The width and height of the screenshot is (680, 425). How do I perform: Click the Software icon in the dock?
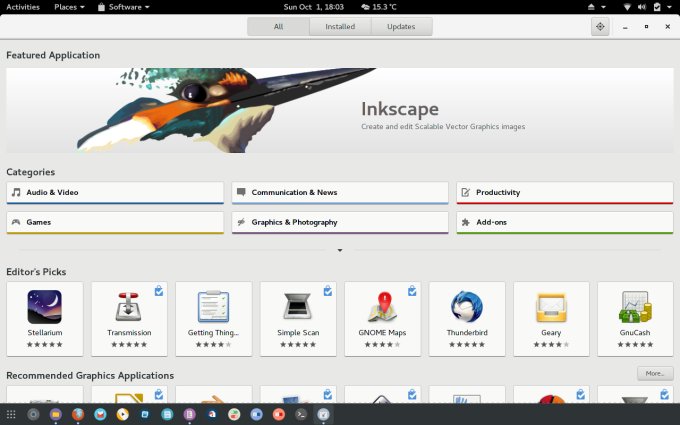tap(324, 415)
